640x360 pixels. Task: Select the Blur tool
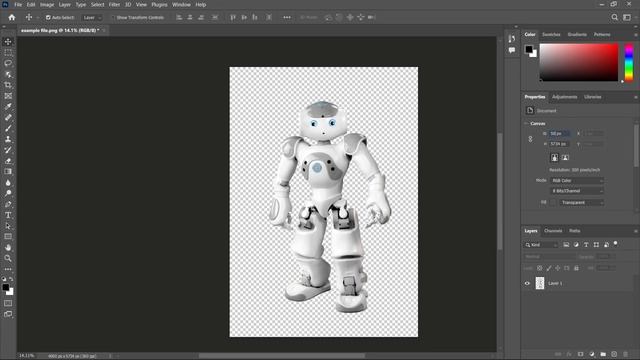8,182
